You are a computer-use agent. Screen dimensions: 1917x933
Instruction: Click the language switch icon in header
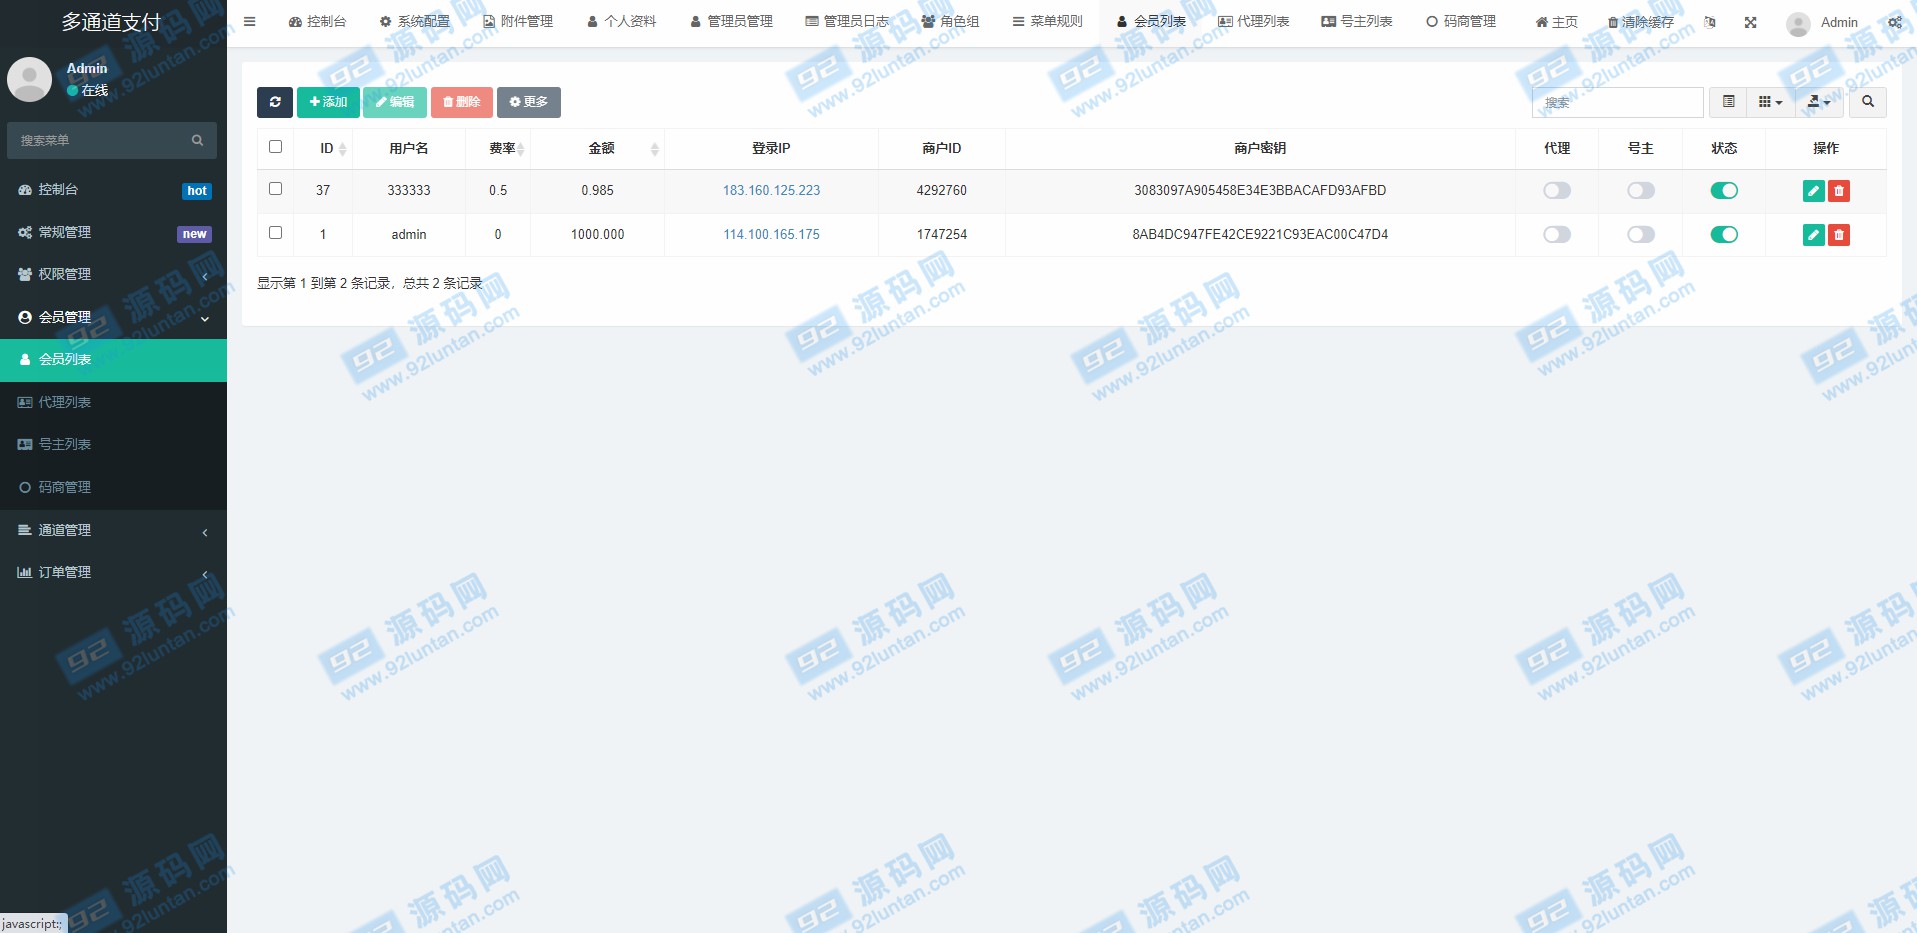coord(1710,22)
